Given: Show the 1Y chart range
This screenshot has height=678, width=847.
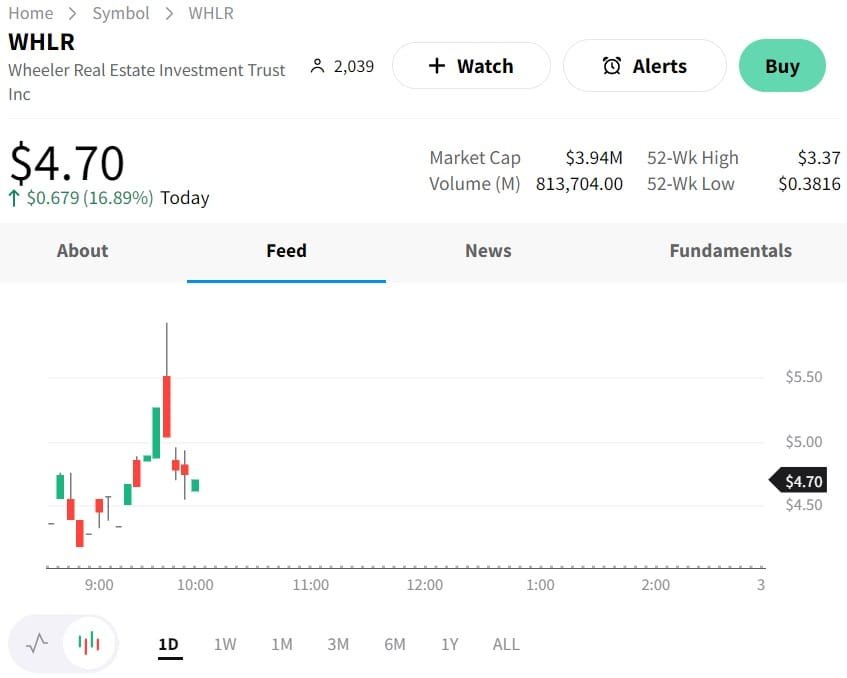Looking at the screenshot, I should point(450,644).
